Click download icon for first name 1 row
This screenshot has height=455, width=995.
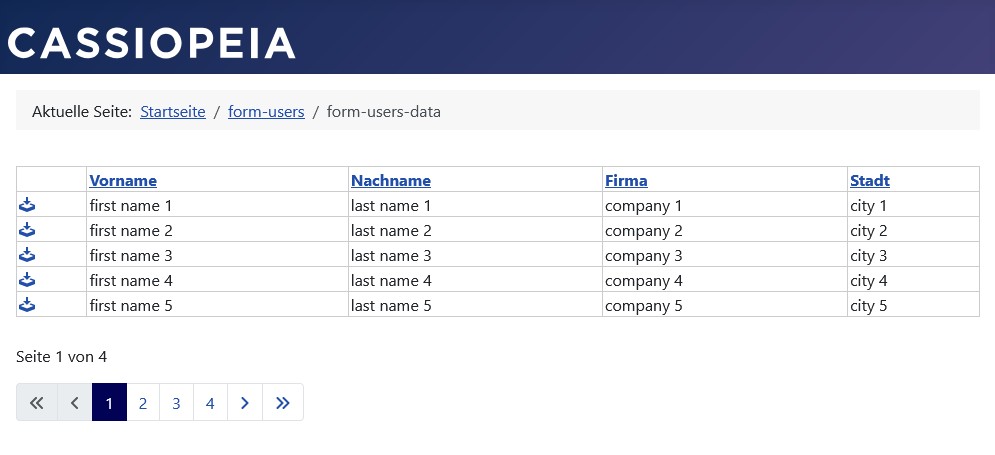tap(27, 205)
